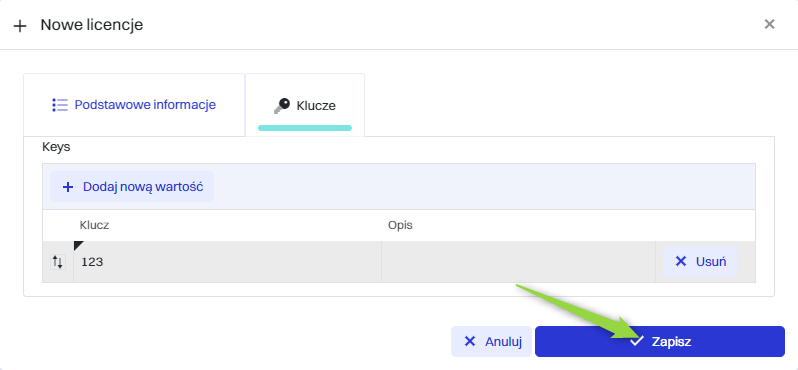This screenshot has height=370, width=798.
Task: Click the X icon in Anuluj button
Action: click(x=470, y=341)
